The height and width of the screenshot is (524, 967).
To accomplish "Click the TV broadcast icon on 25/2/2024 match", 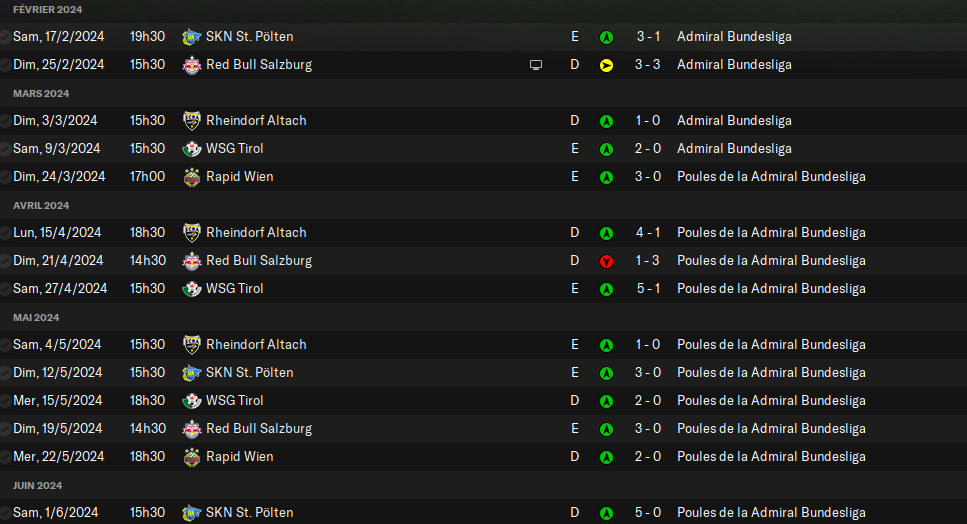I will tap(536, 65).
